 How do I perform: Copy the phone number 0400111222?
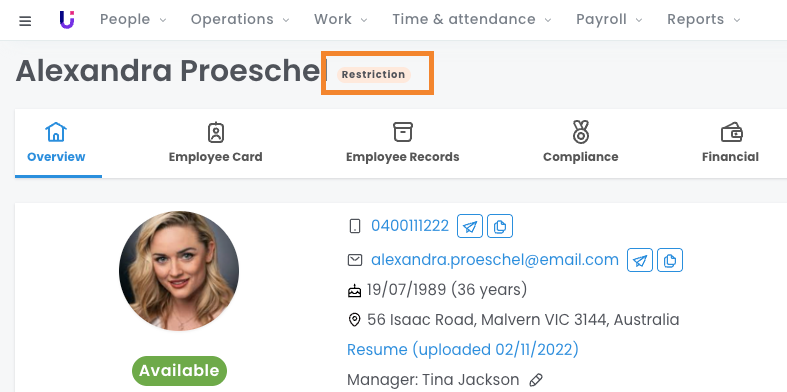pos(500,226)
